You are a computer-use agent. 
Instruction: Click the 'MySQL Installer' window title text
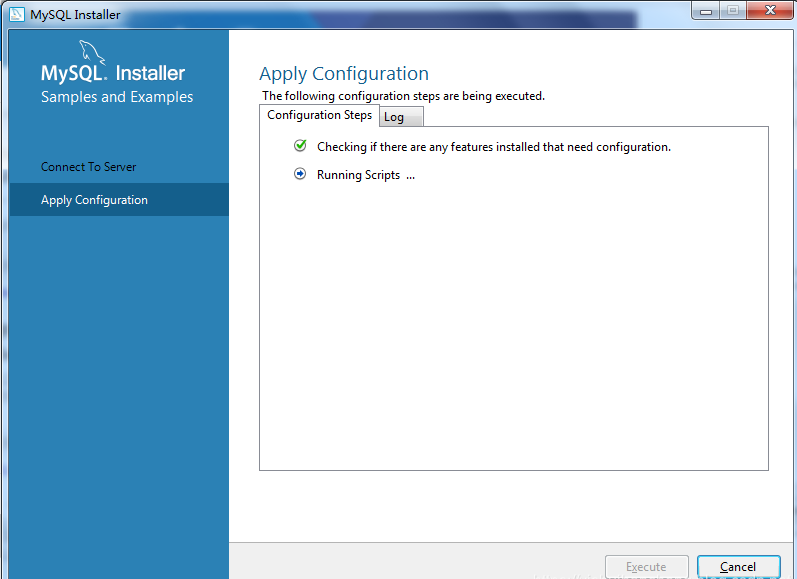[x=75, y=14]
